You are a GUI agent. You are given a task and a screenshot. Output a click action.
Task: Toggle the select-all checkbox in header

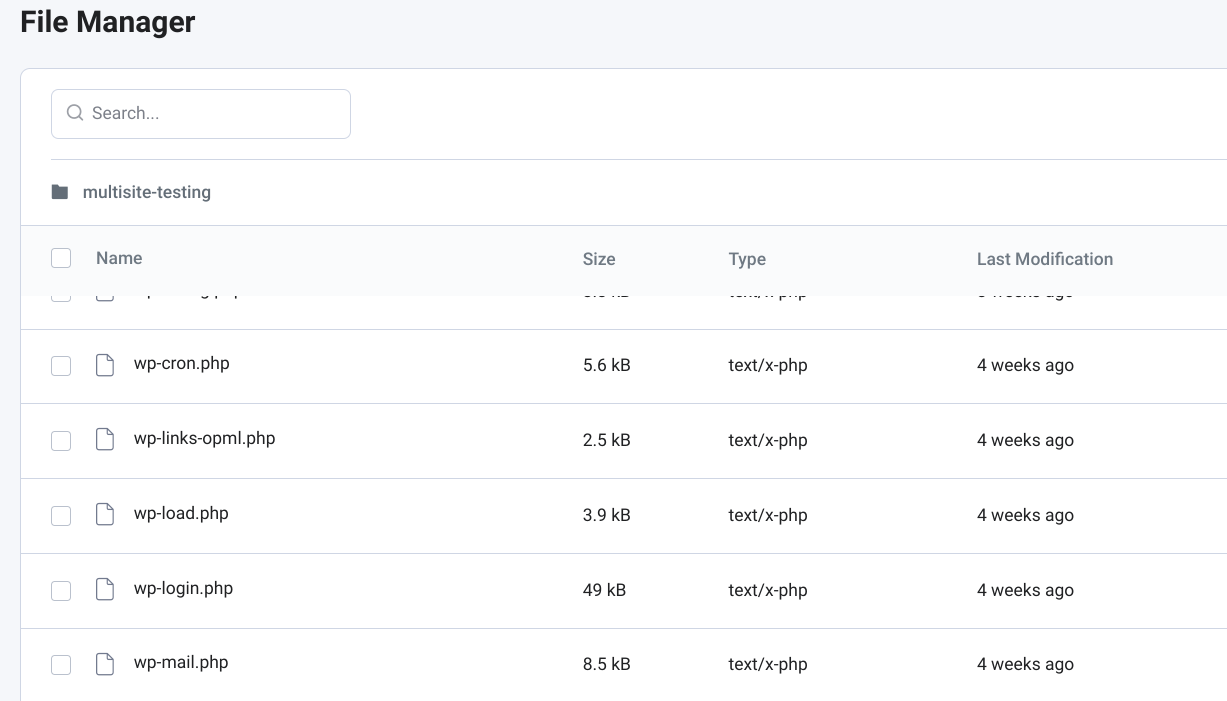pyautogui.click(x=61, y=258)
